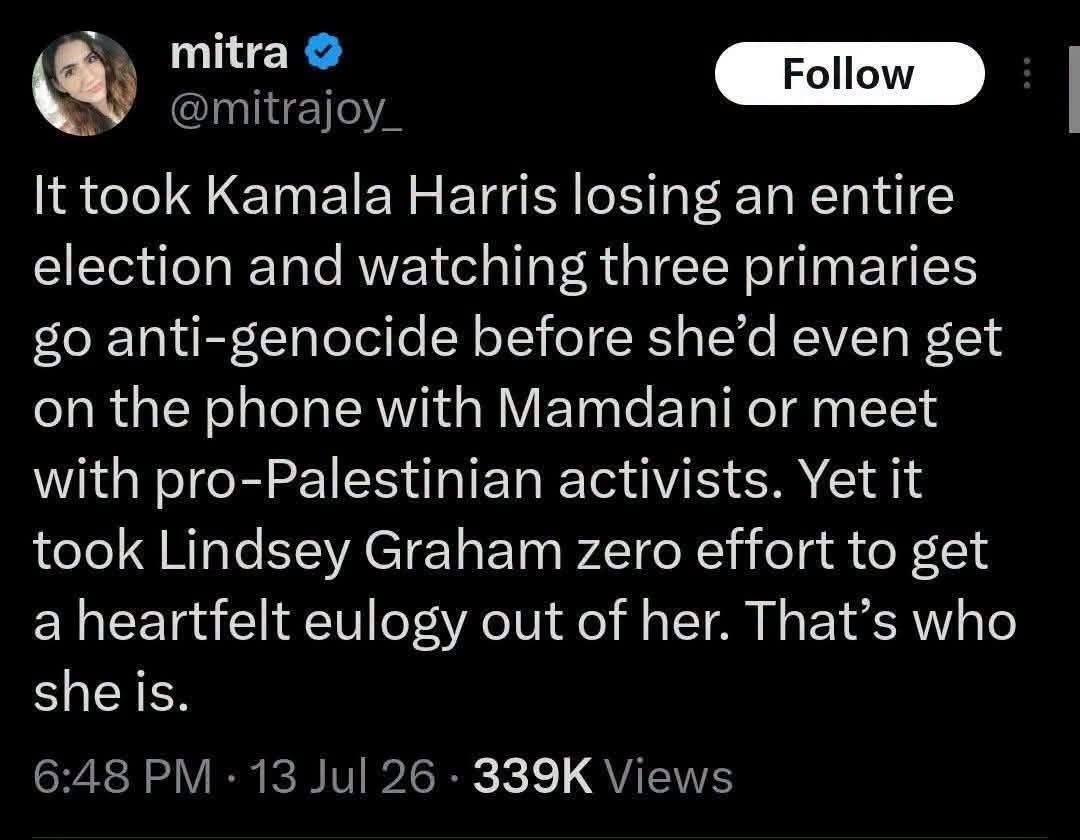Click the words Kamala Harris in tweet
The height and width of the screenshot is (840, 1080).
(x=381, y=196)
